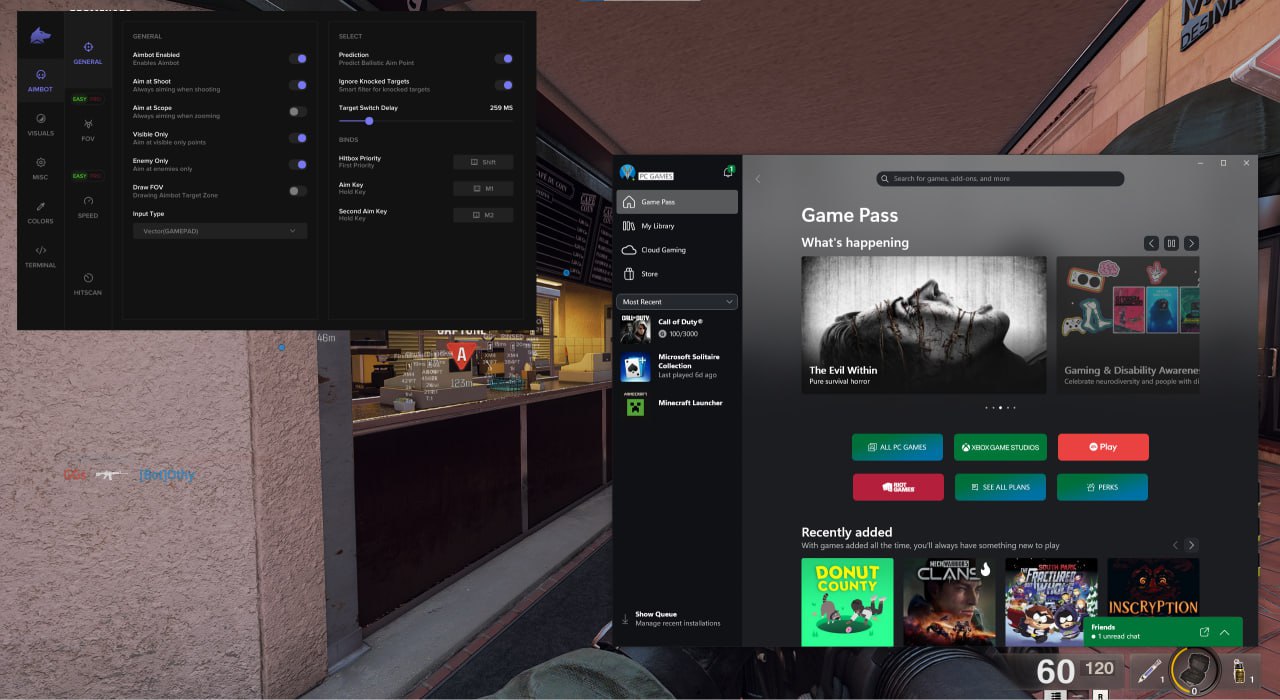Click the wolf logo in the overlay menu
1280x700 pixels.
click(40, 38)
